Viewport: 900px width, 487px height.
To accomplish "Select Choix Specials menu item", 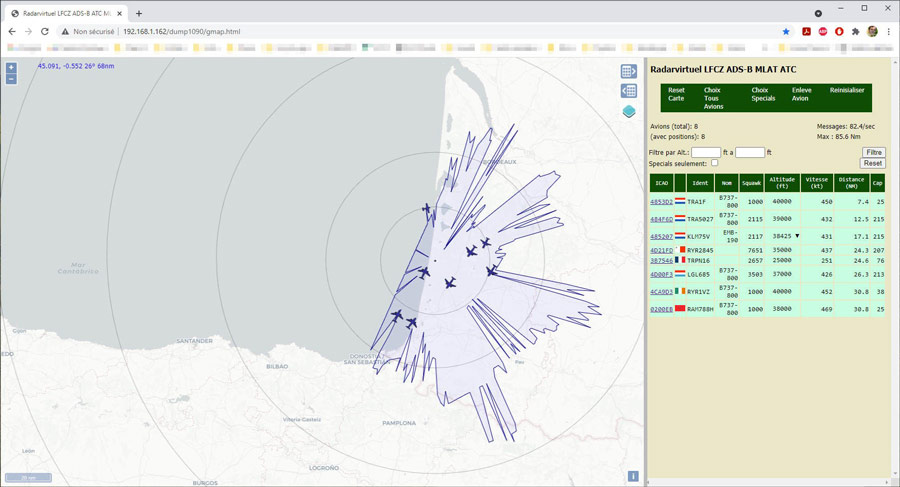I will coord(763,94).
